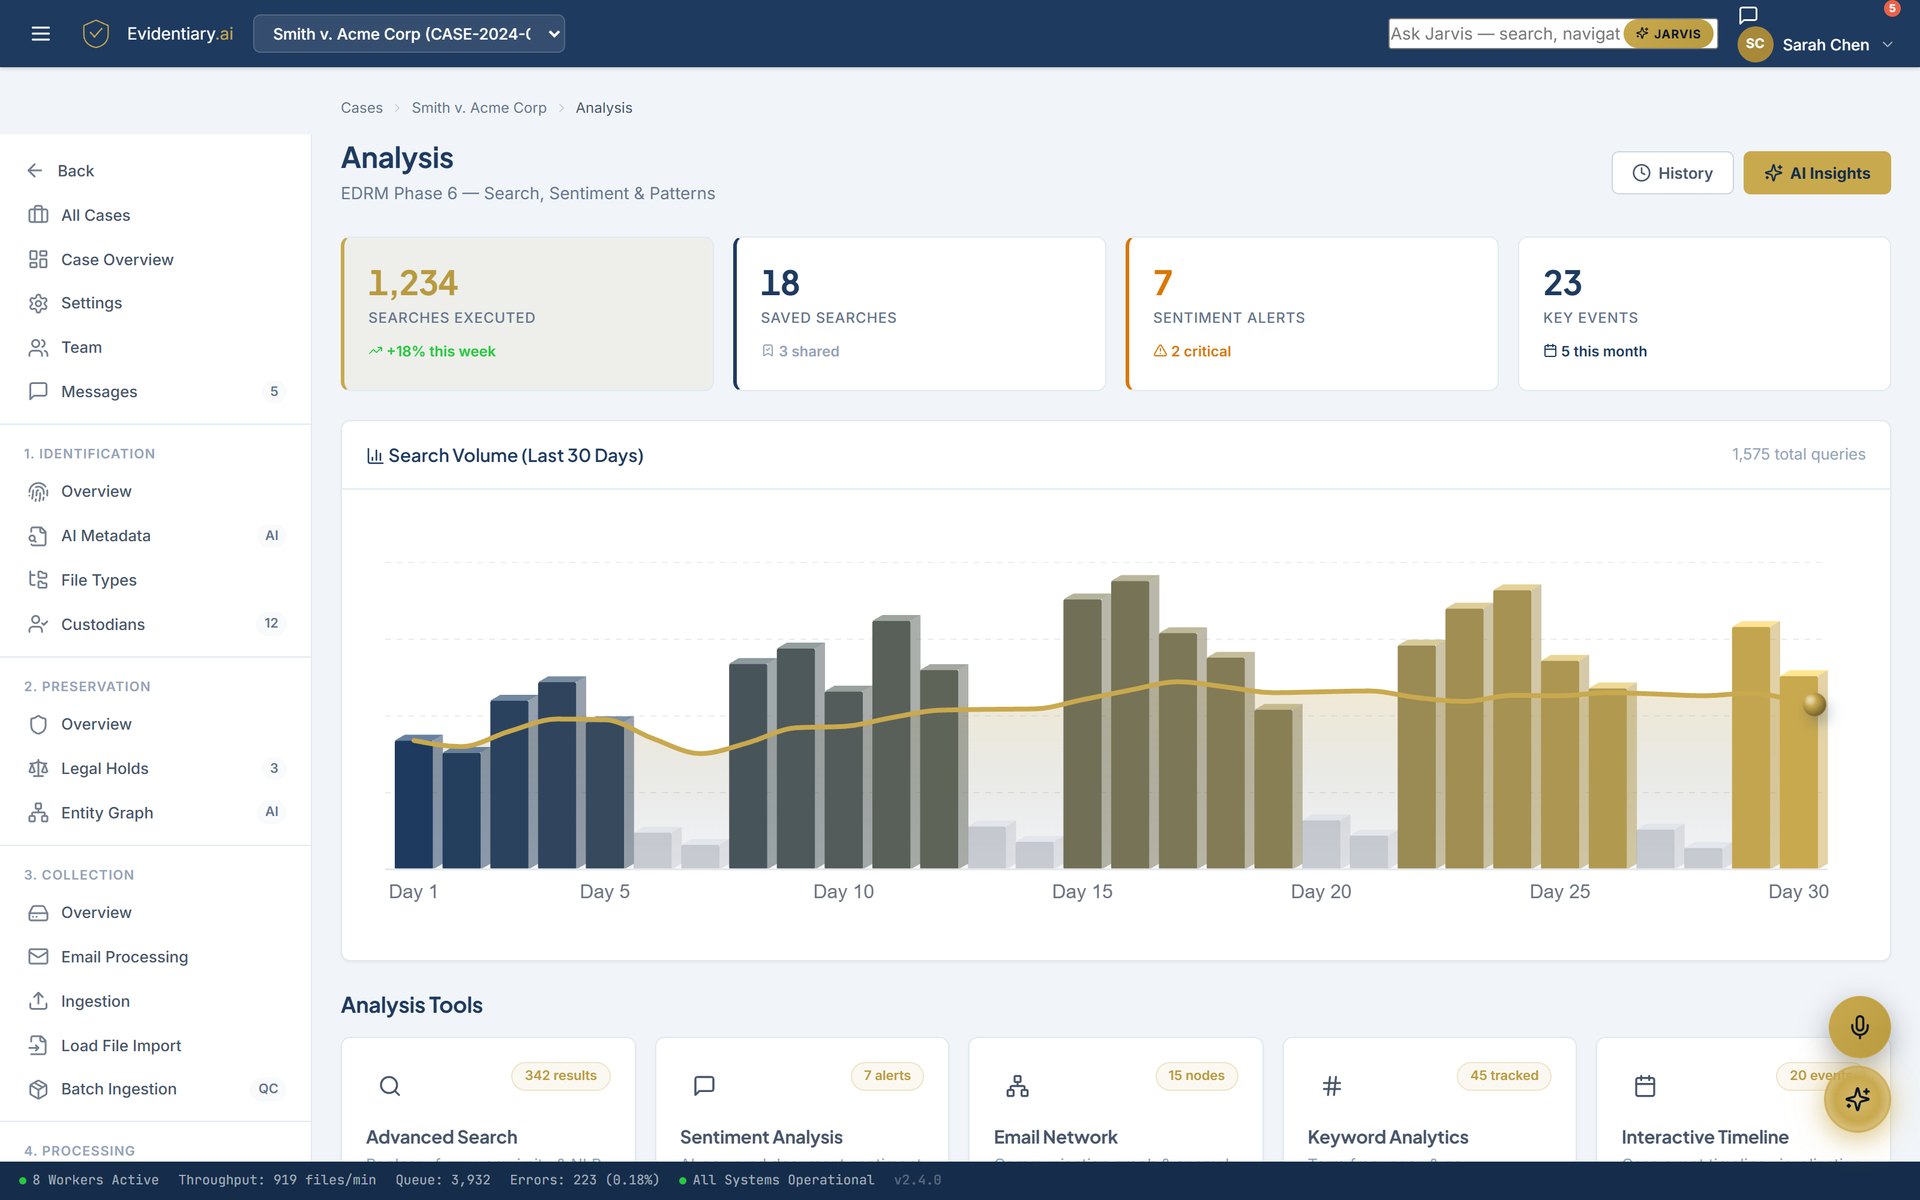Click the Day 30 trendline marker
This screenshot has width=1920, height=1200.
[x=1814, y=704]
